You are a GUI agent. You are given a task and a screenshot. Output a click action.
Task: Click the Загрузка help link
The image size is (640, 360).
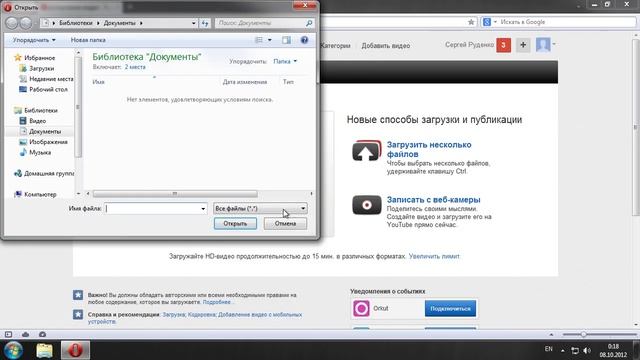click(x=174, y=315)
